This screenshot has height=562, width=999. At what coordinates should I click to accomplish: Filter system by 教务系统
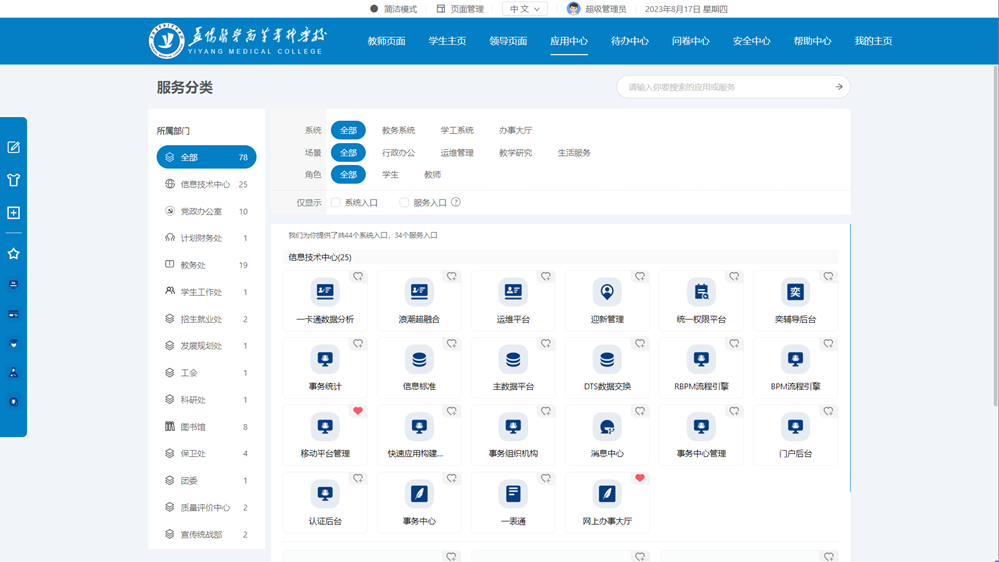click(x=398, y=130)
